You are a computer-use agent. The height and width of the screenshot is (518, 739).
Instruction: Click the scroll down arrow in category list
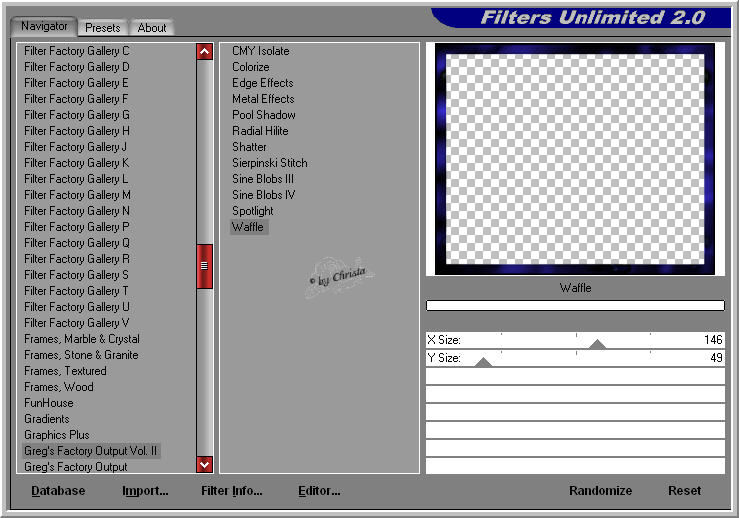(205, 464)
